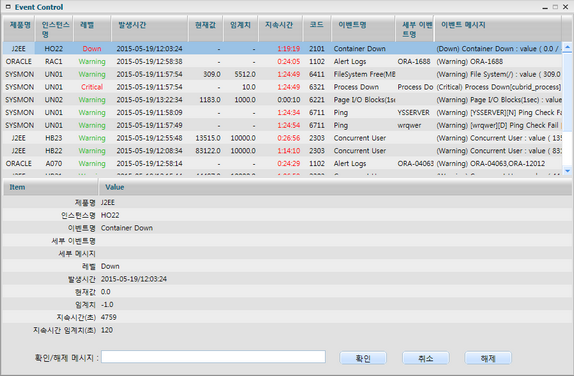
Task: Select the ORACLE RAC1 Alert Logs row
Action: click(282, 62)
